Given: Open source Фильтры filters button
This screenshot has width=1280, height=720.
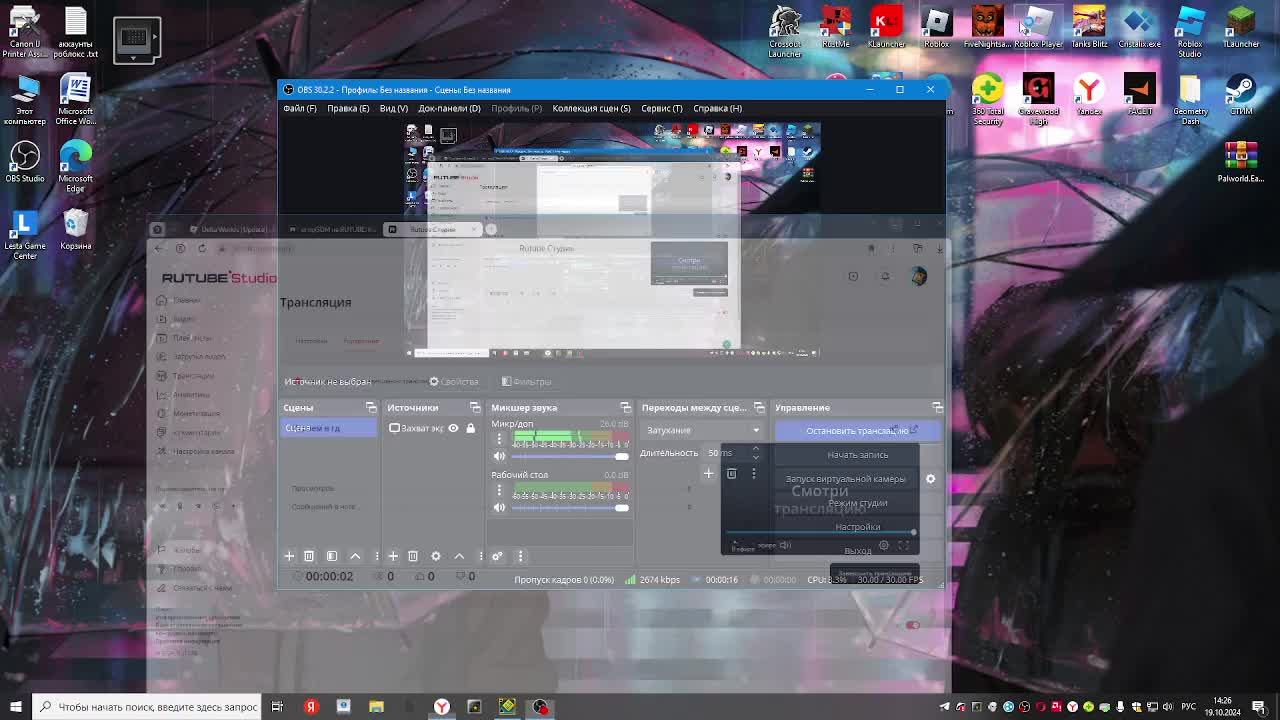Looking at the screenshot, I should 526,381.
